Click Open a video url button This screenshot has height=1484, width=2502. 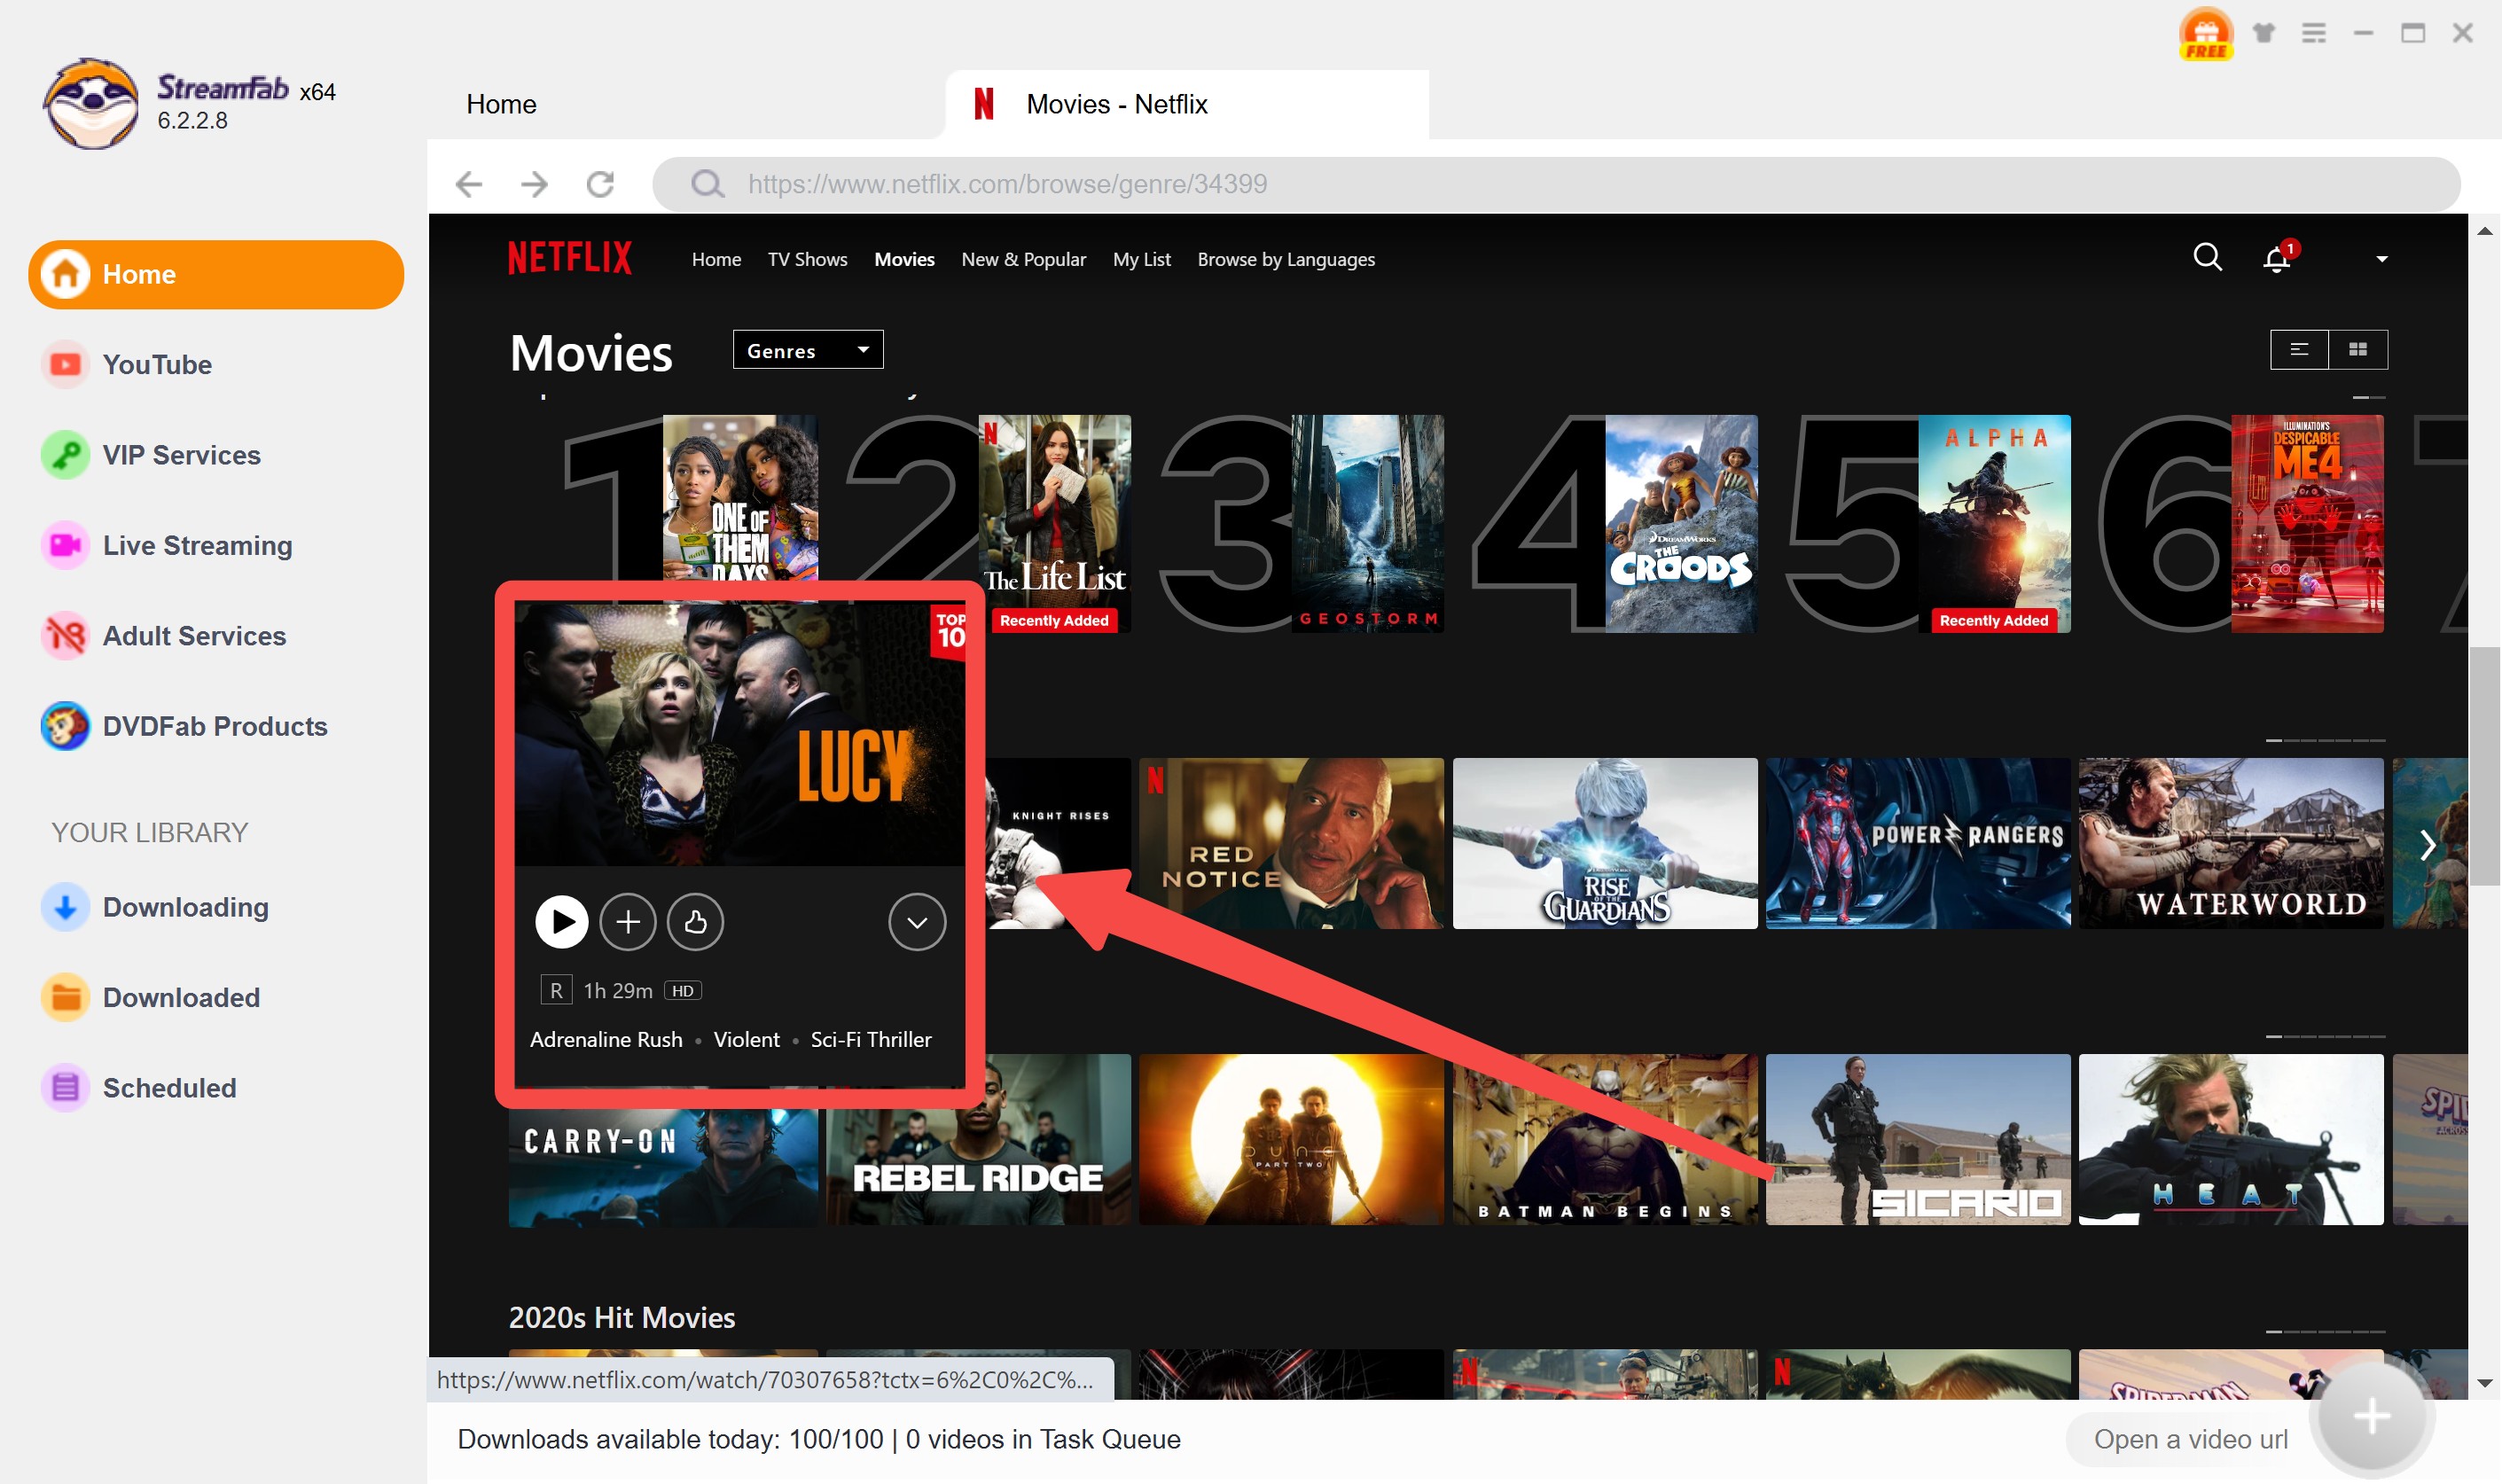[2190, 1439]
